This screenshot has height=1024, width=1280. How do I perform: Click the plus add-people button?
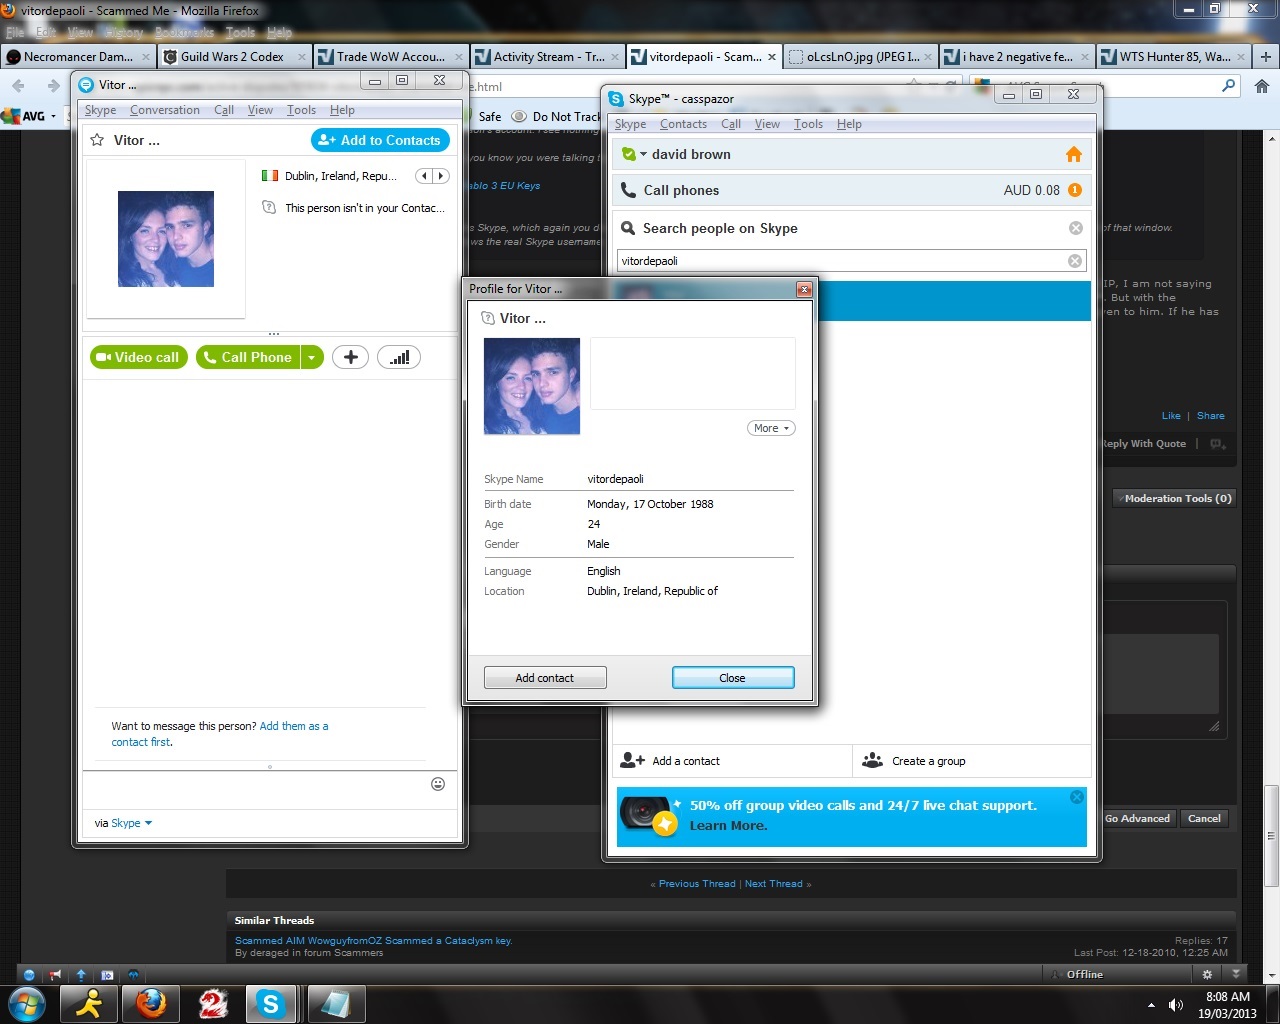(350, 357)
